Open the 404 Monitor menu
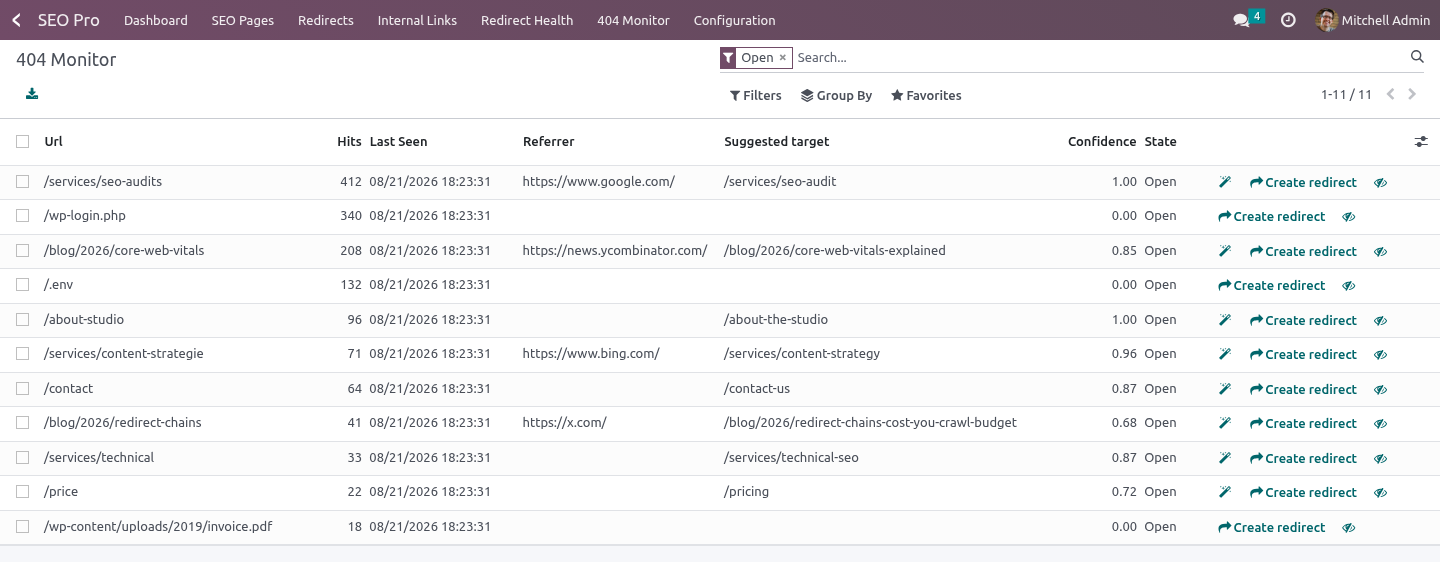This screenshot has width=1440, height=562. coord(633,20)
